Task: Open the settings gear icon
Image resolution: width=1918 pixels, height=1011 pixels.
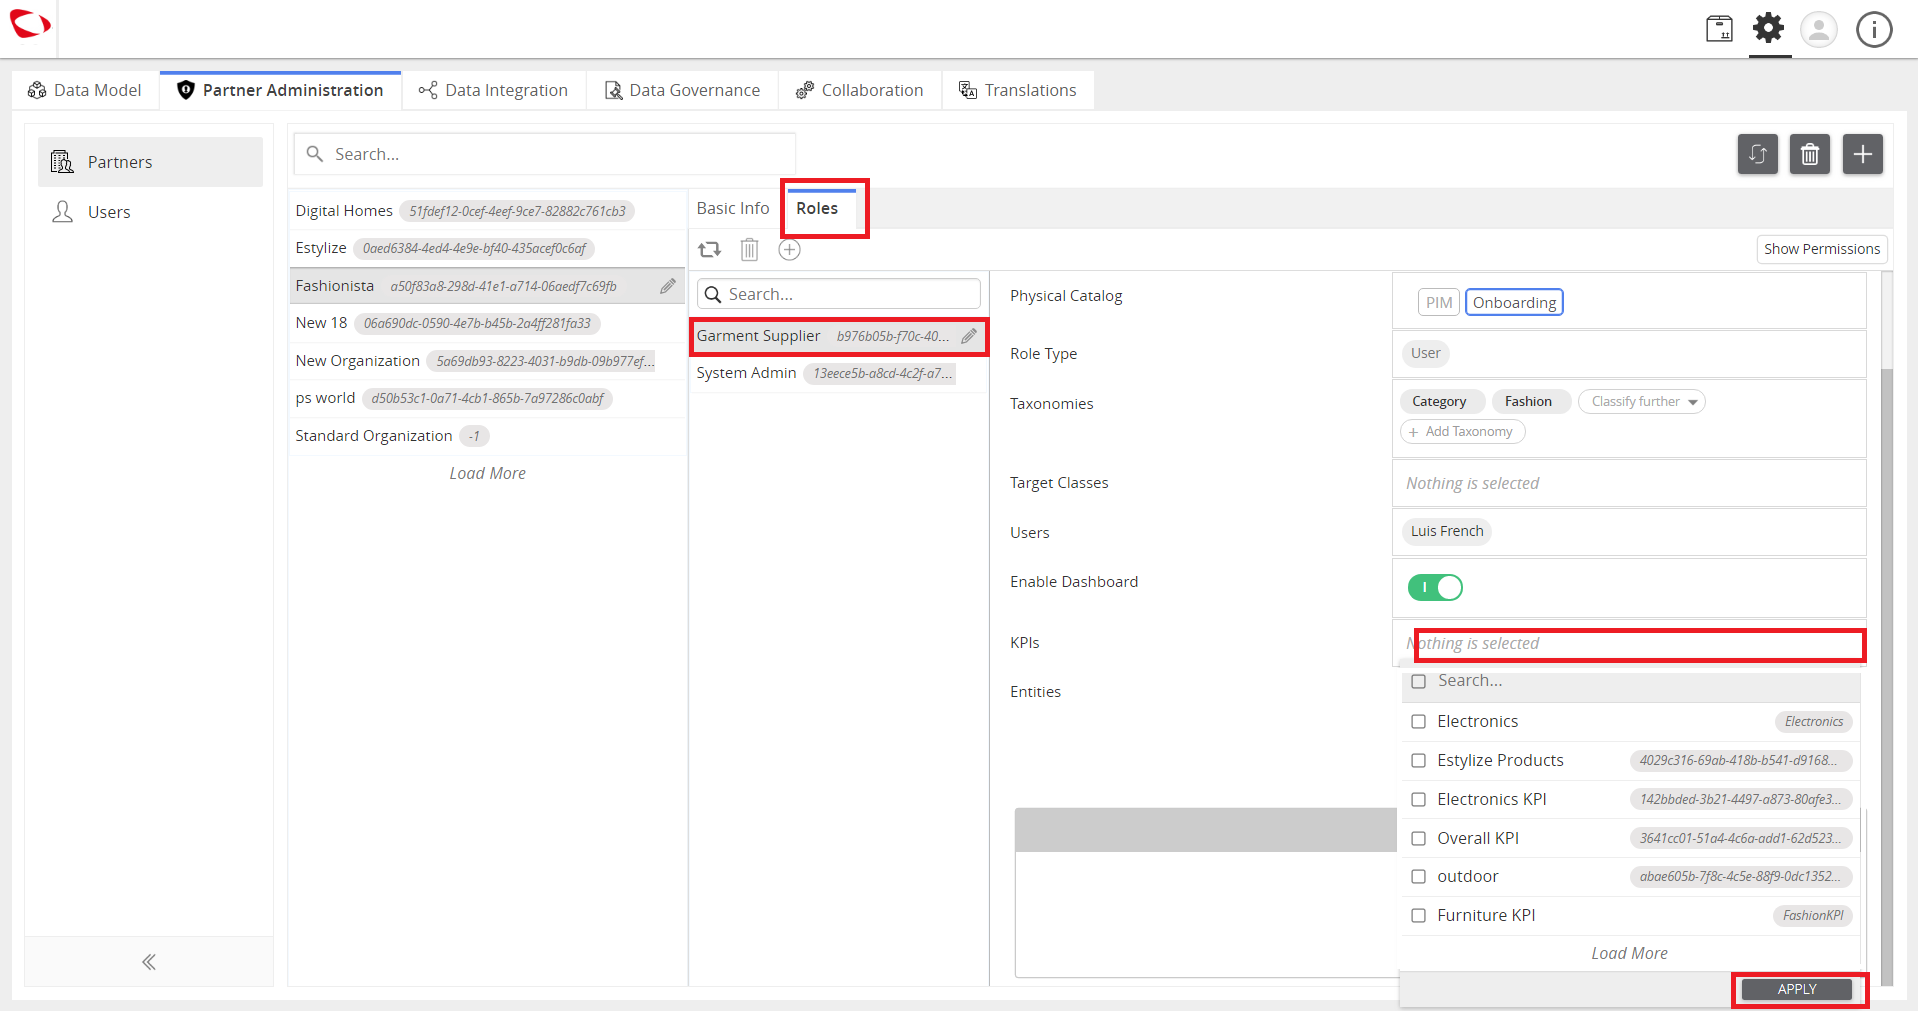Action: click(x=1769, y=28)
